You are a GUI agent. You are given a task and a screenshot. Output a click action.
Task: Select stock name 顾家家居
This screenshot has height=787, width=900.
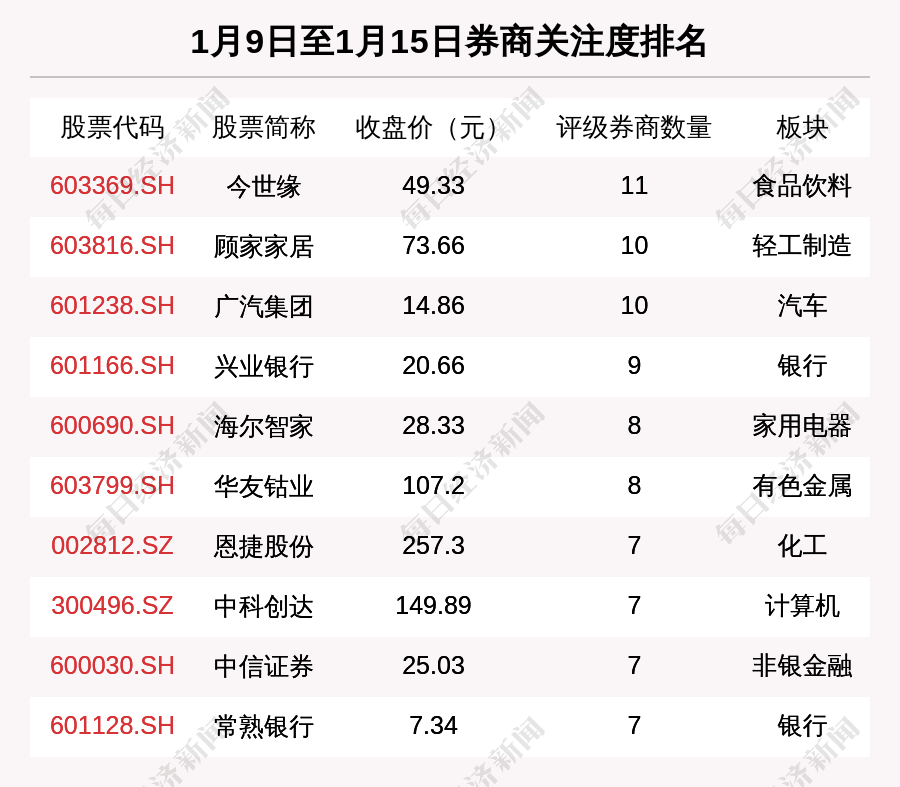tap(263, 246)
